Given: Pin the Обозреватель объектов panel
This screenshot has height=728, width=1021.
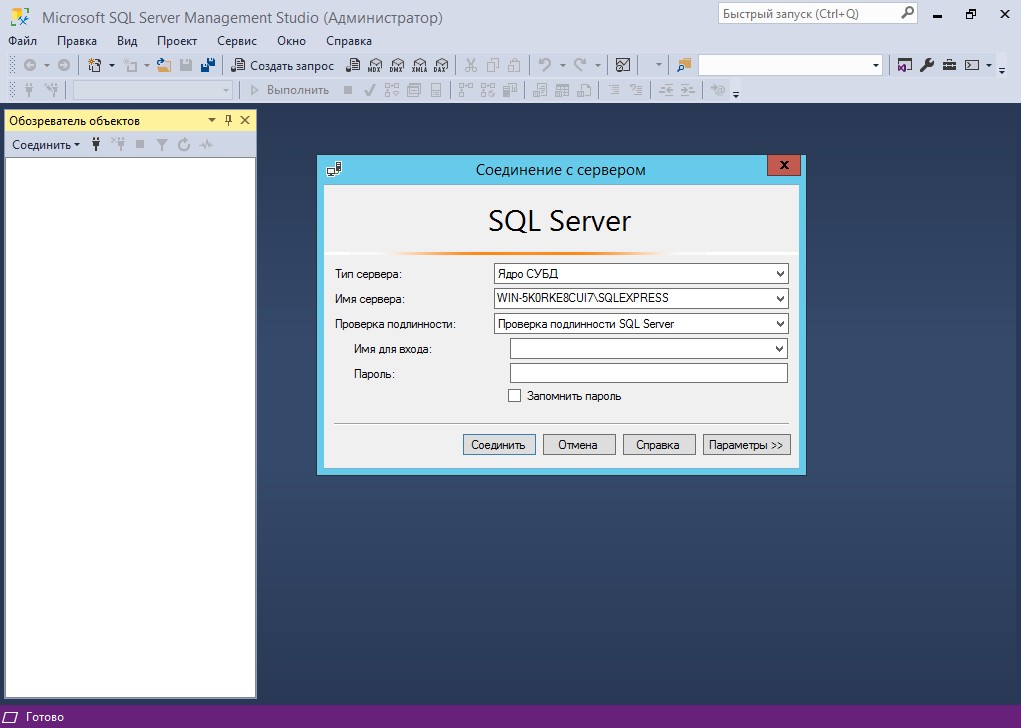Looking at the screenshot, I should [228, 120].
